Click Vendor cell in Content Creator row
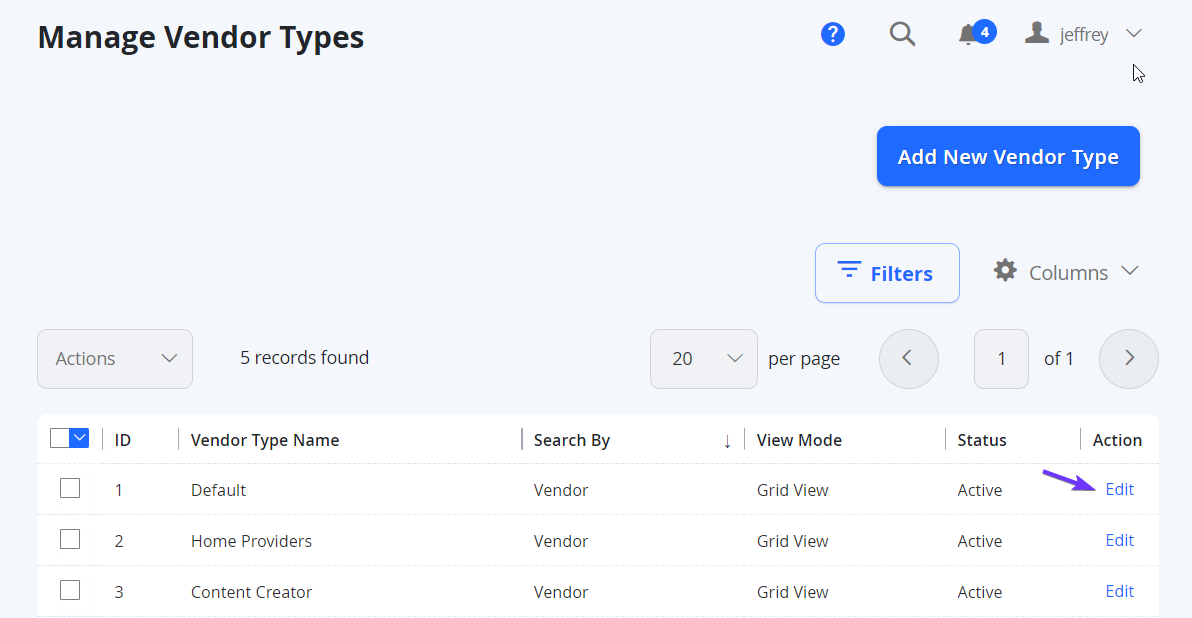The height and width of the screenshot is (618, 1192). pos(560,592)
